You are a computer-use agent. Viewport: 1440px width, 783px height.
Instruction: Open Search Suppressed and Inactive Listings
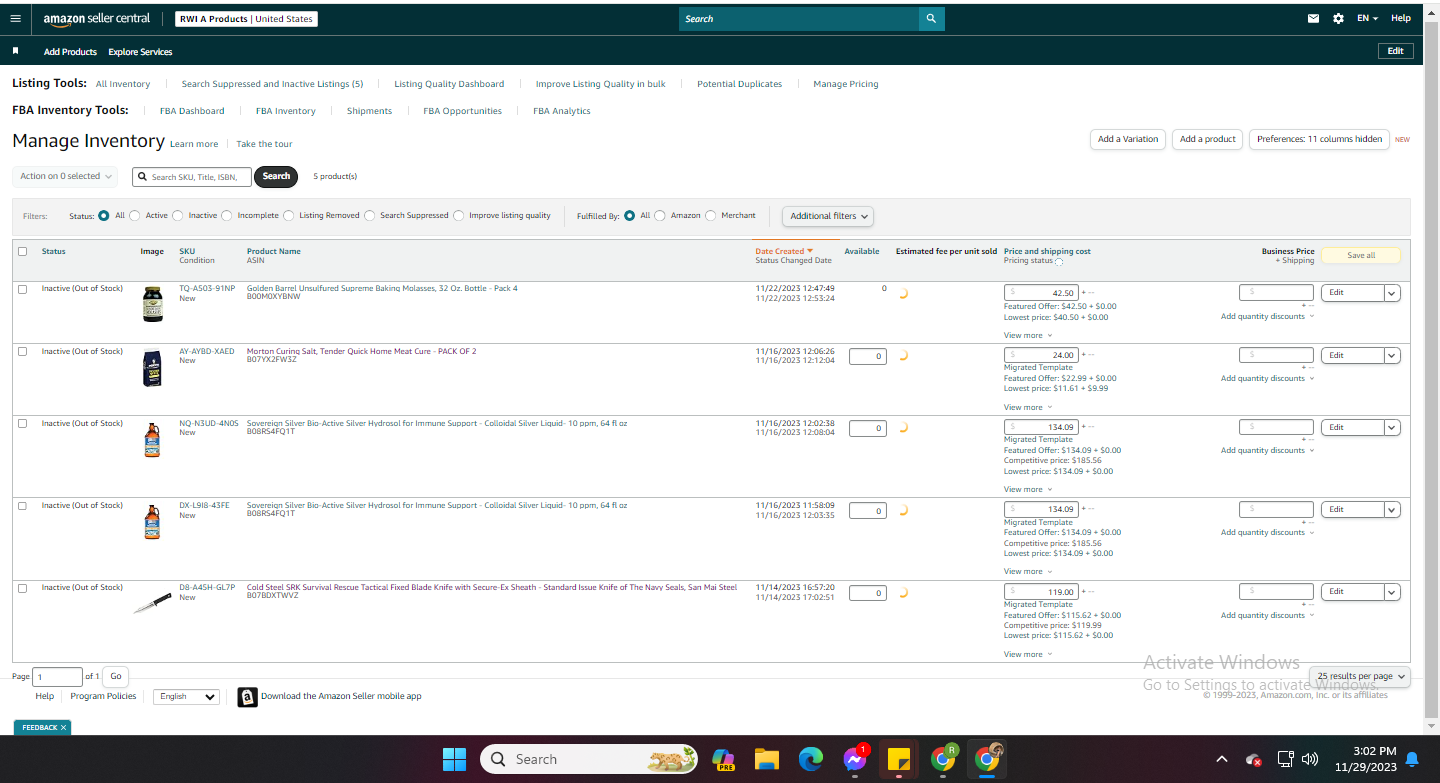tap(272, 84)
